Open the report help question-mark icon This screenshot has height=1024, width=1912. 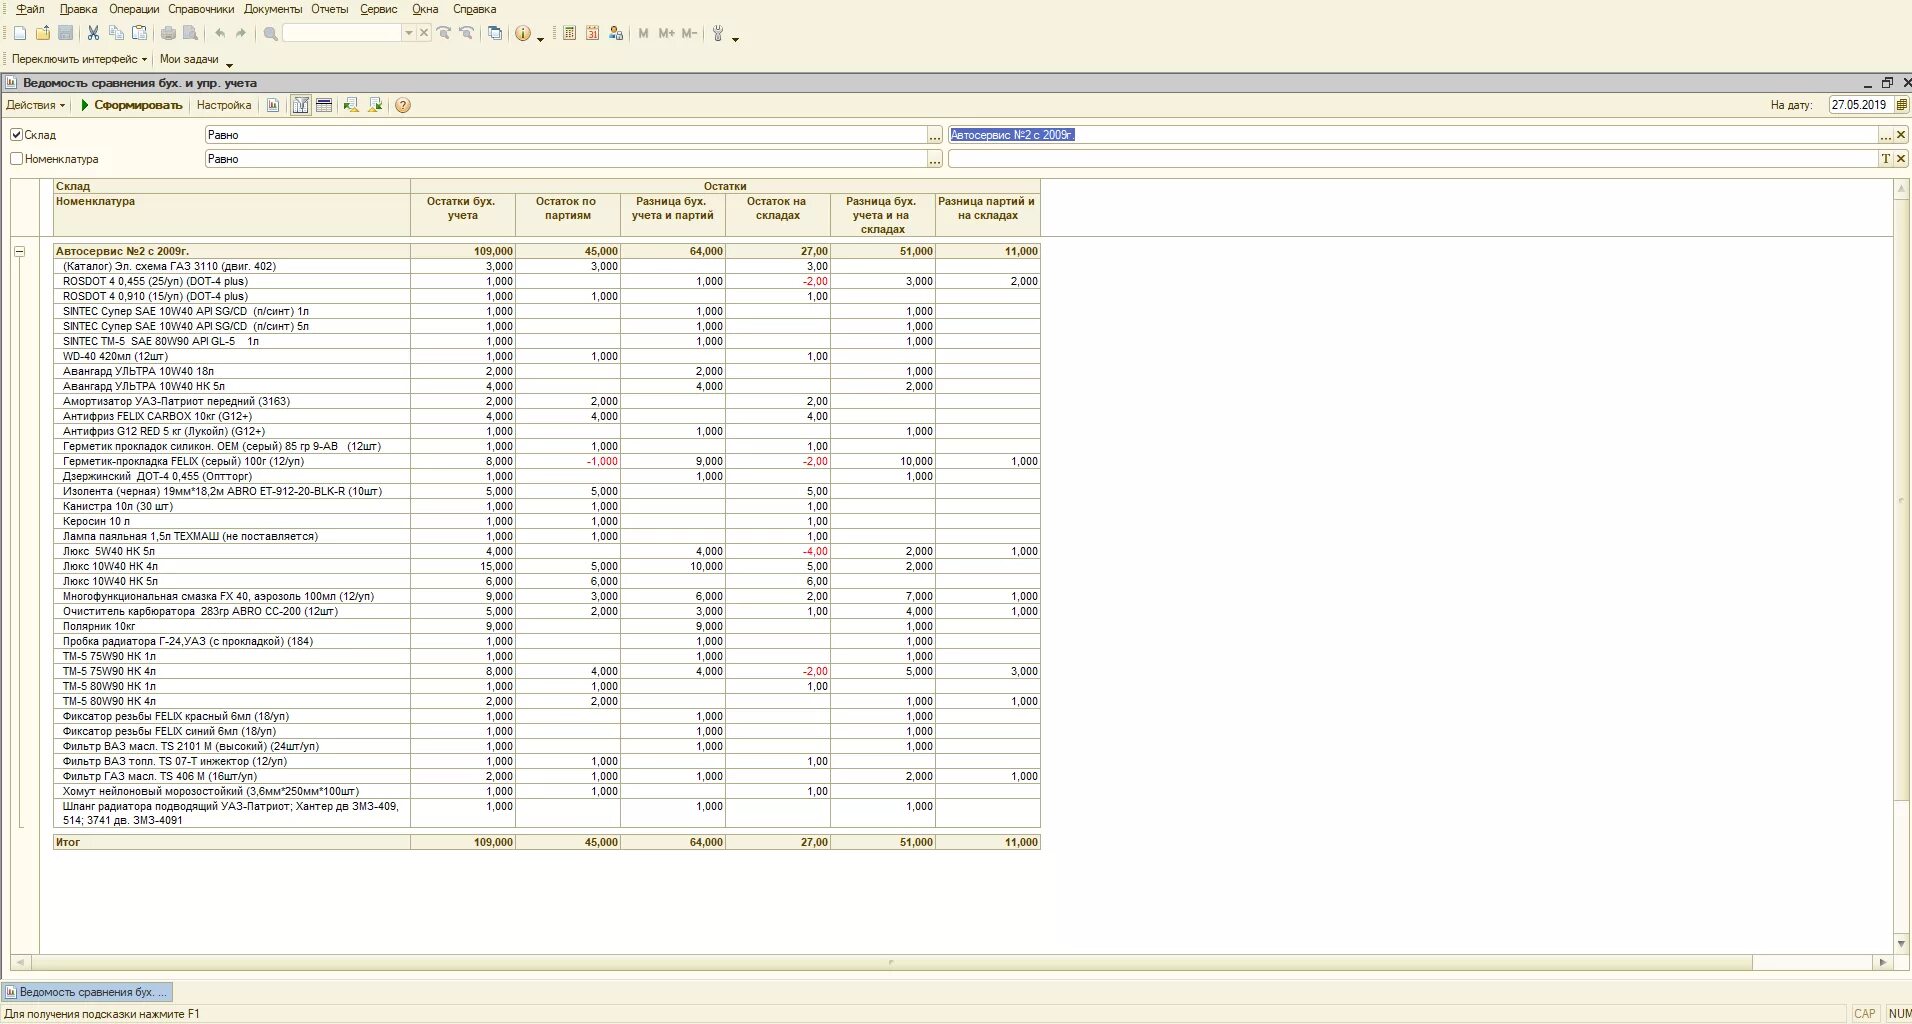tap(403, 105)
